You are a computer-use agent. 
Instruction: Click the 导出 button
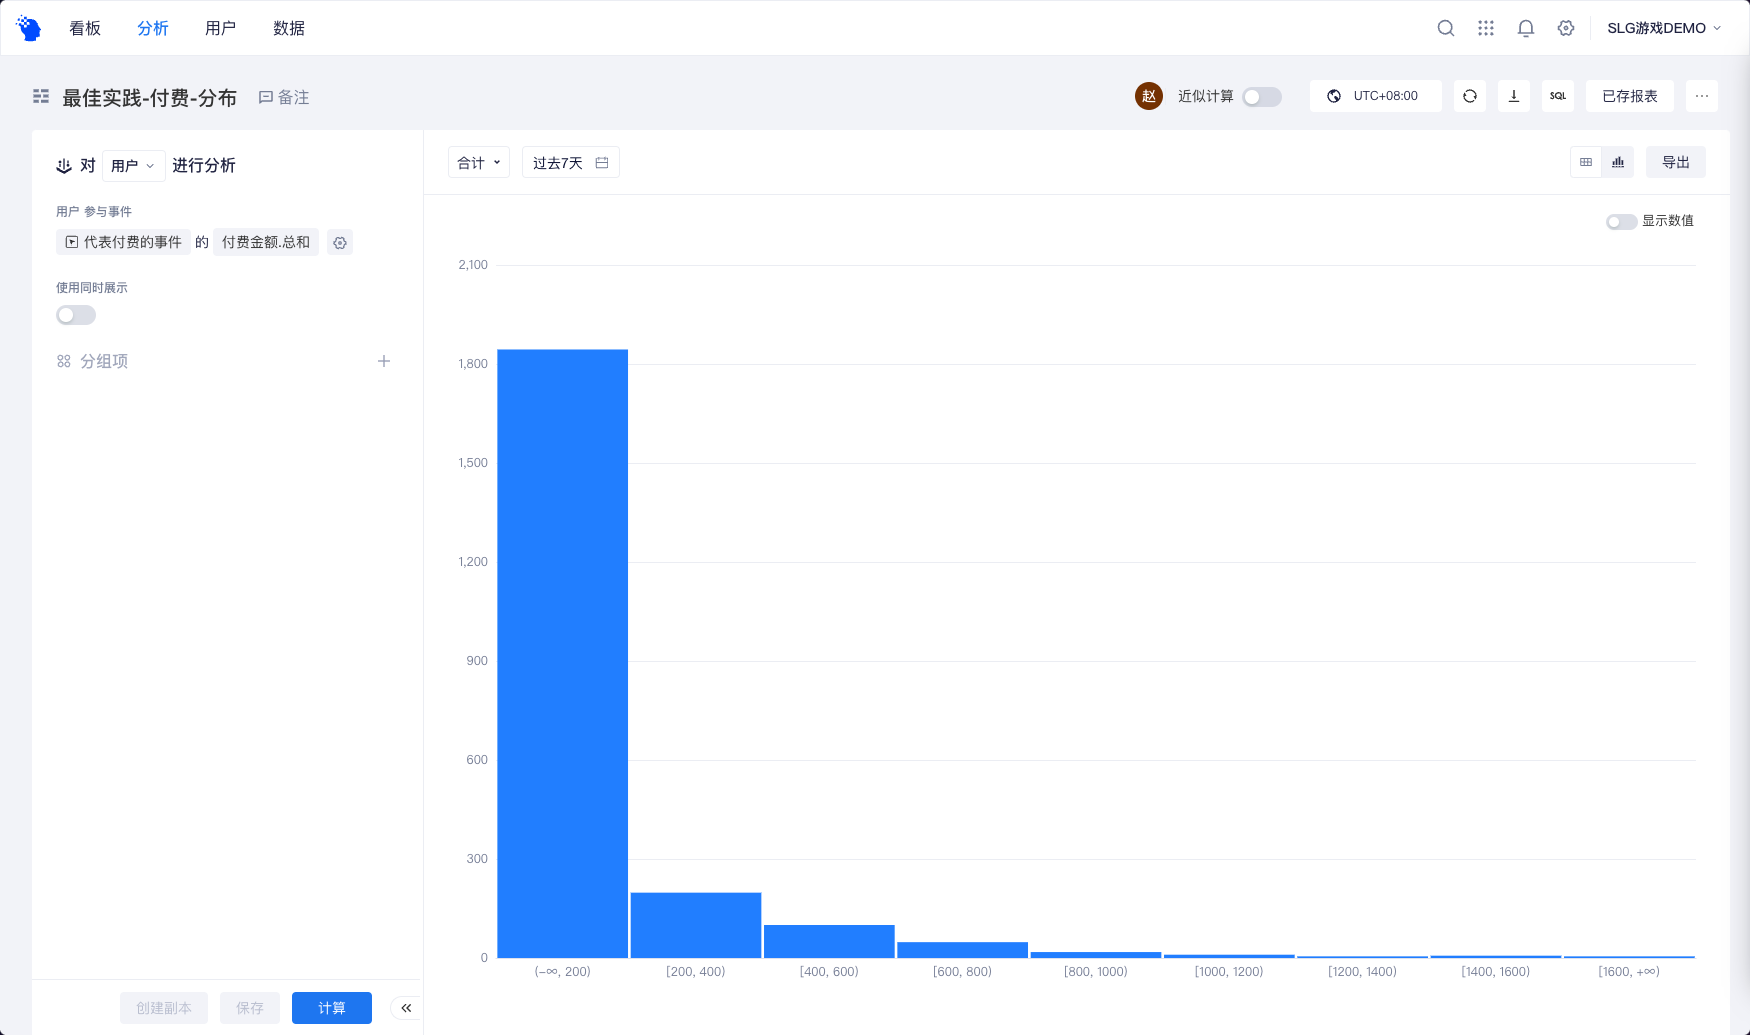point(1676,162)
